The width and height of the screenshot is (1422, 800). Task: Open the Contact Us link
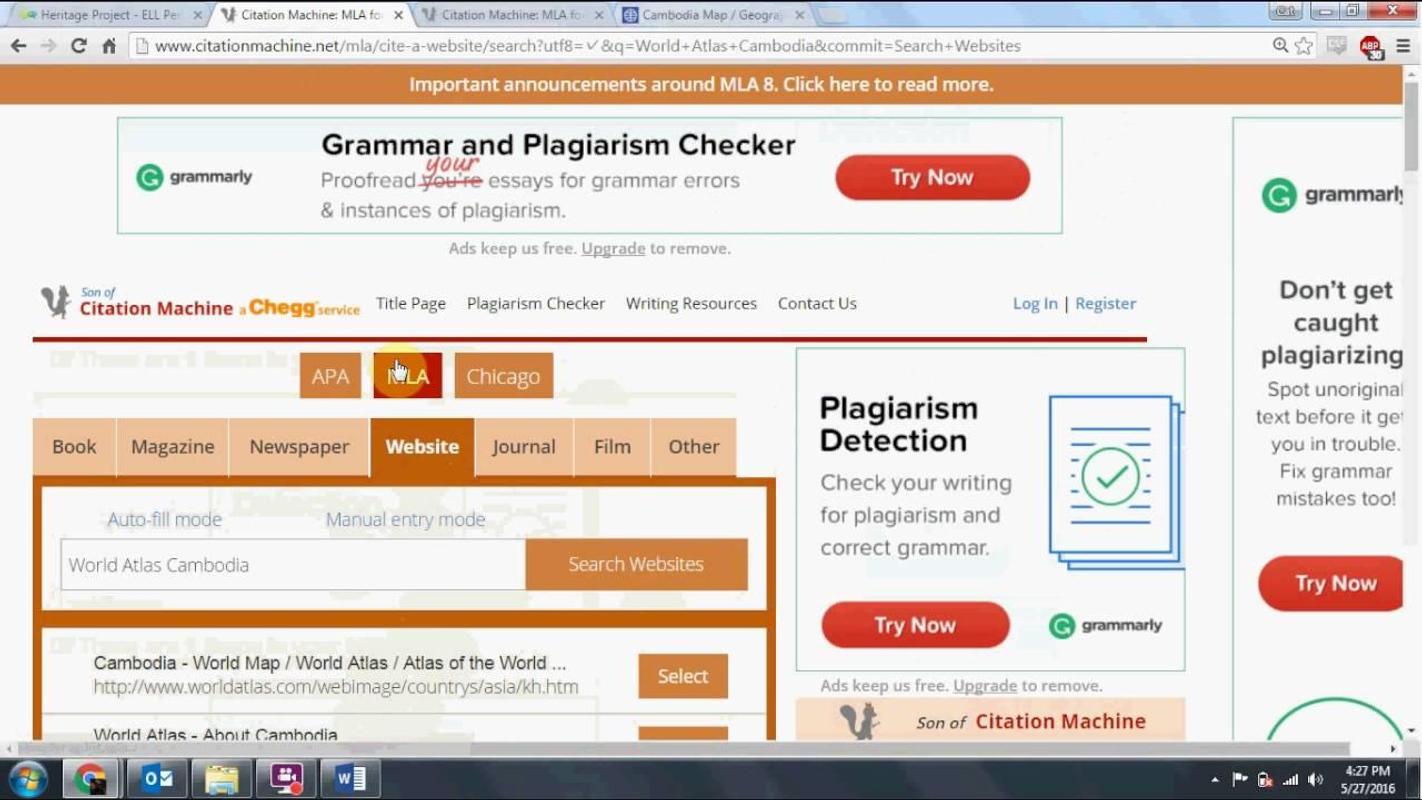tap(817, 303)
